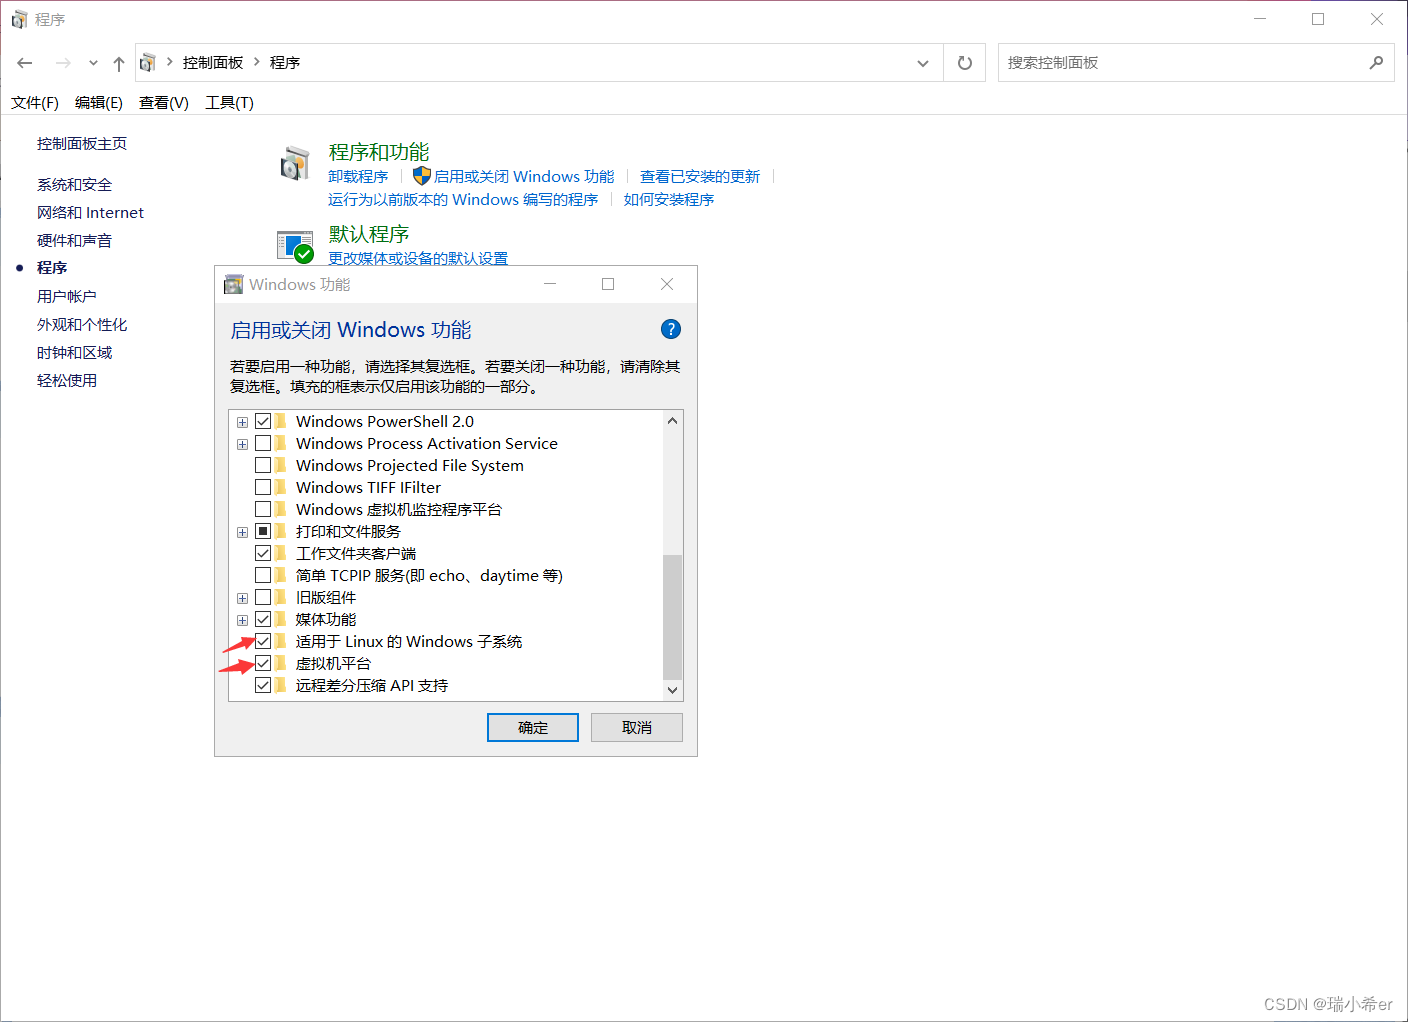Image resolution: width=1408 pixels, height=1022 pixels.
Task: Click scroll up arrow in features list
Action: [x=673, y=420]
